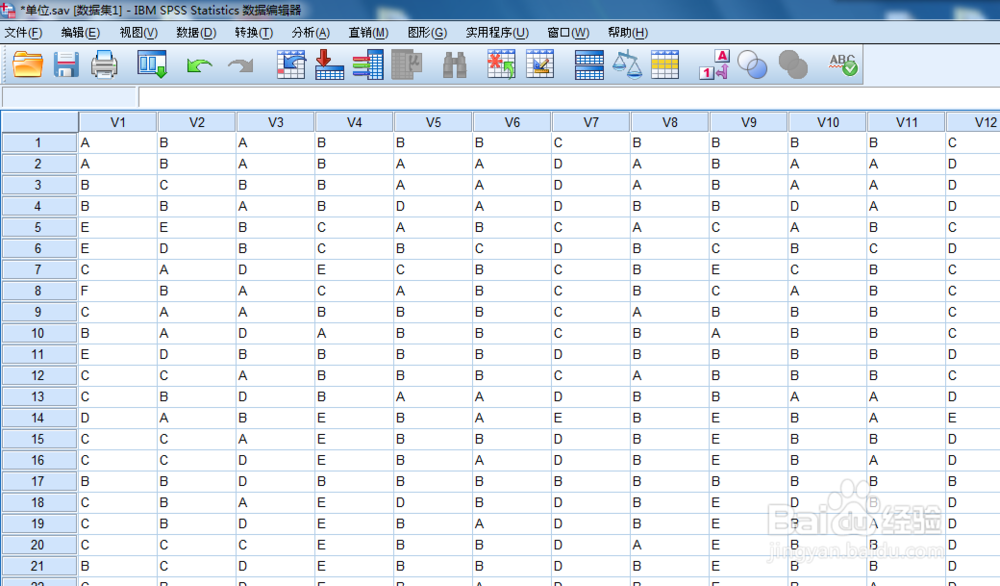Open the 分析(A) menu
1000x586 pixels.
311,33
